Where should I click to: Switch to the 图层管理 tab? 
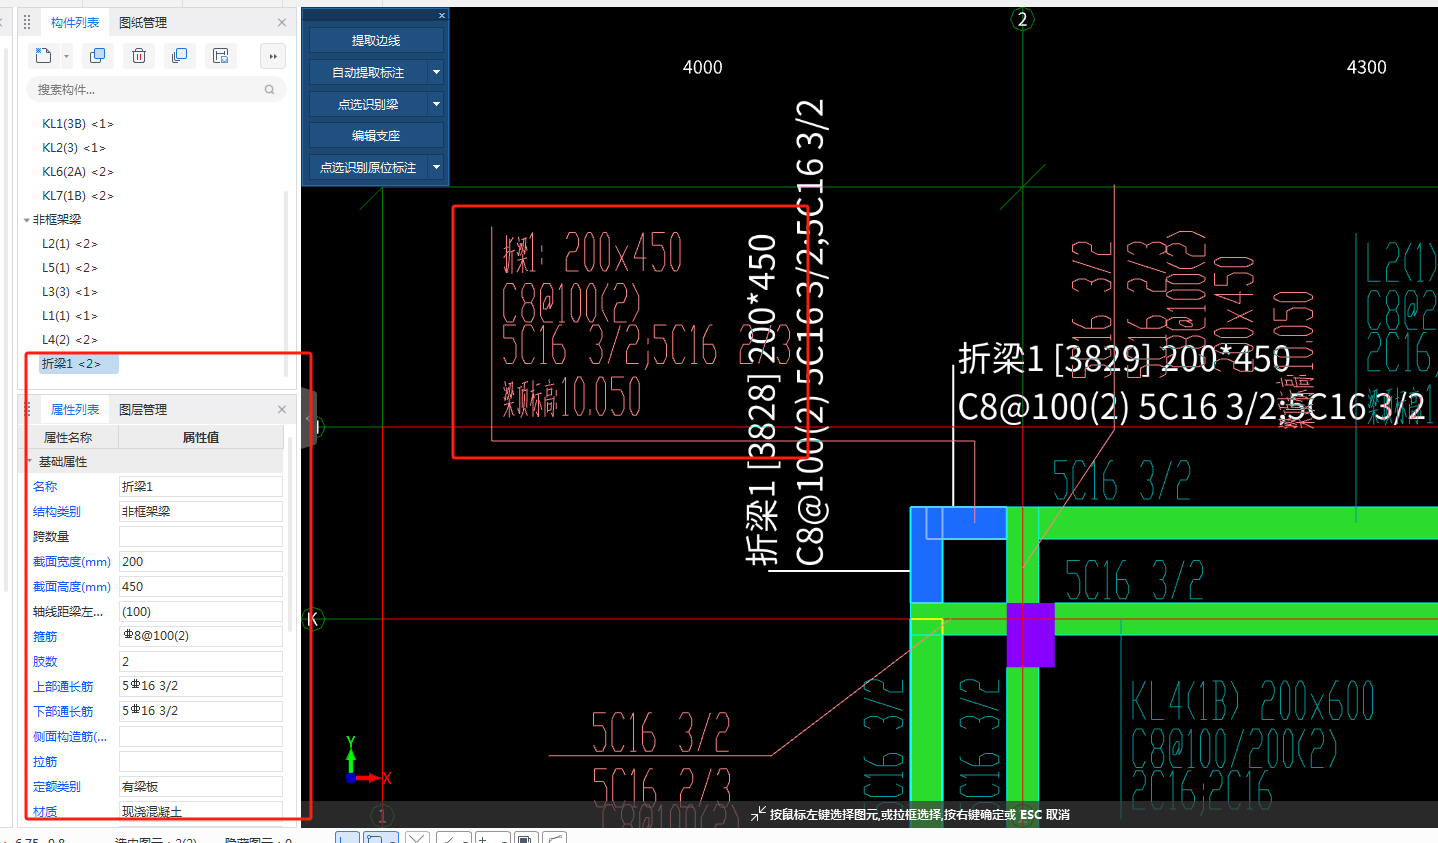pyautogui.click(x=143, y=409)
